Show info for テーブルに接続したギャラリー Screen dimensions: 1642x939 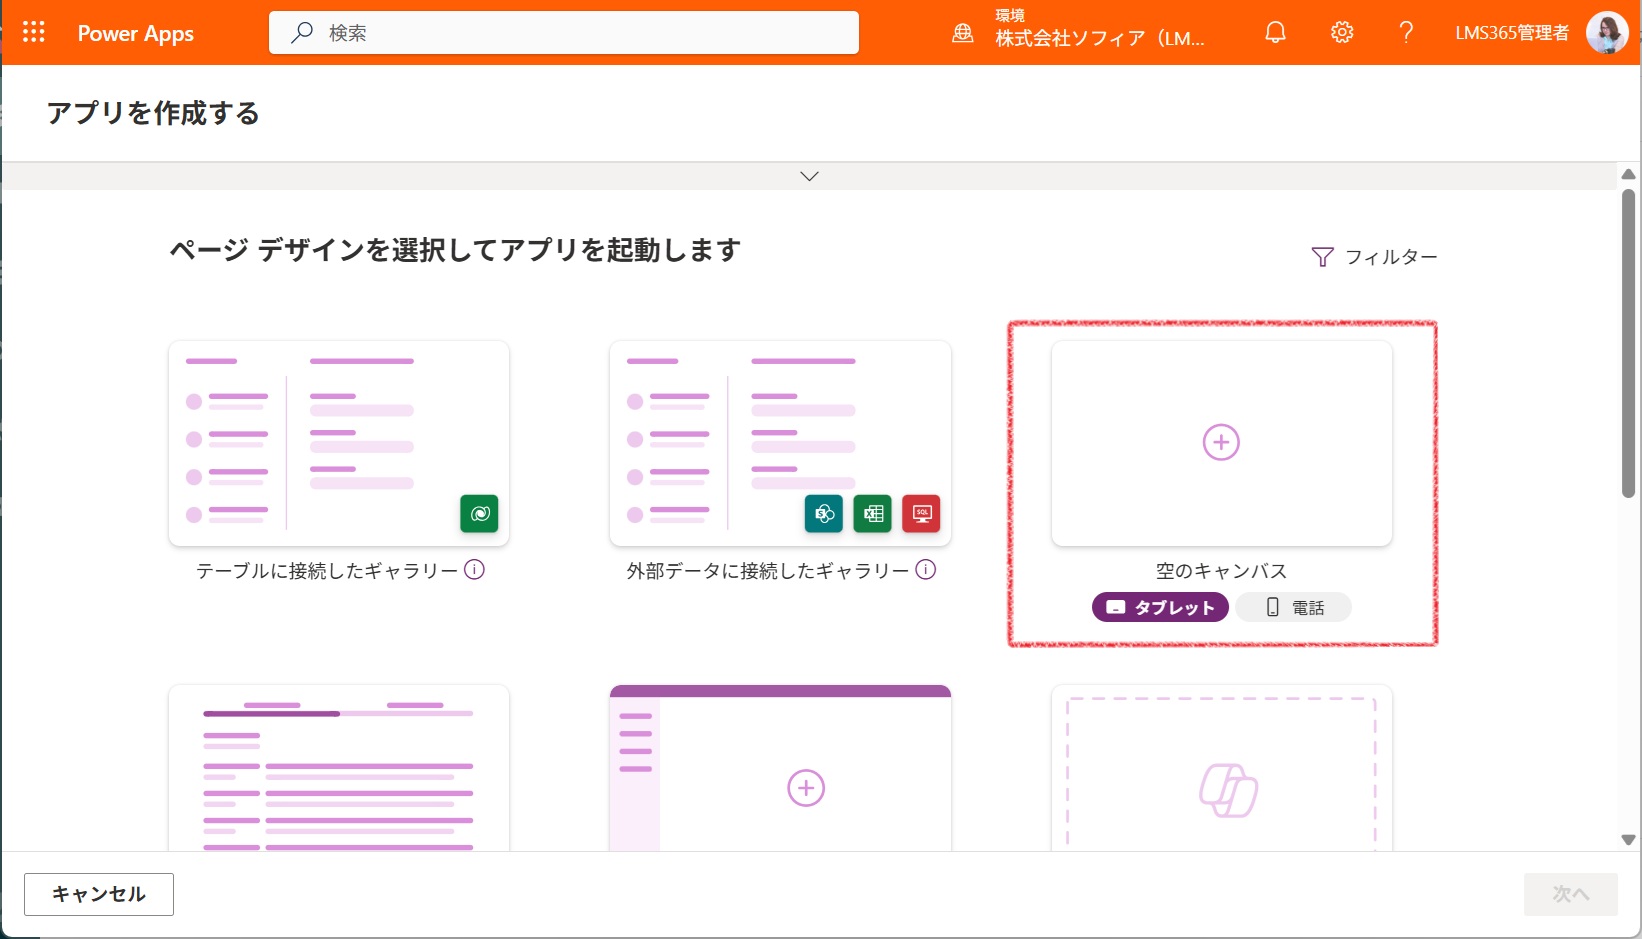[x=475, y=570]
